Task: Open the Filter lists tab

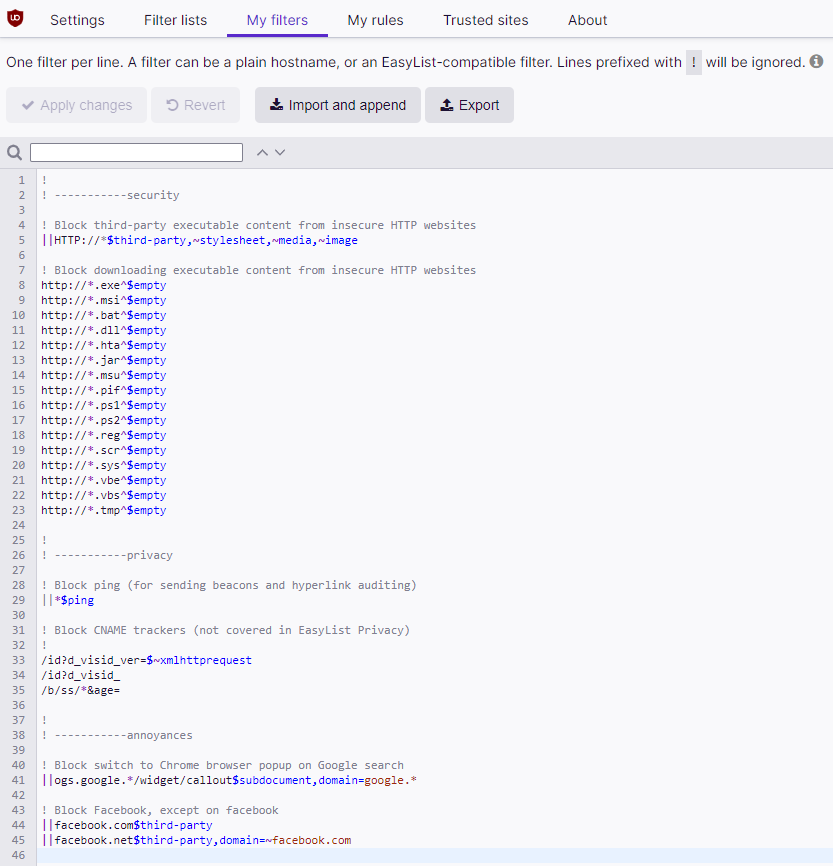Action: (176, 20)
